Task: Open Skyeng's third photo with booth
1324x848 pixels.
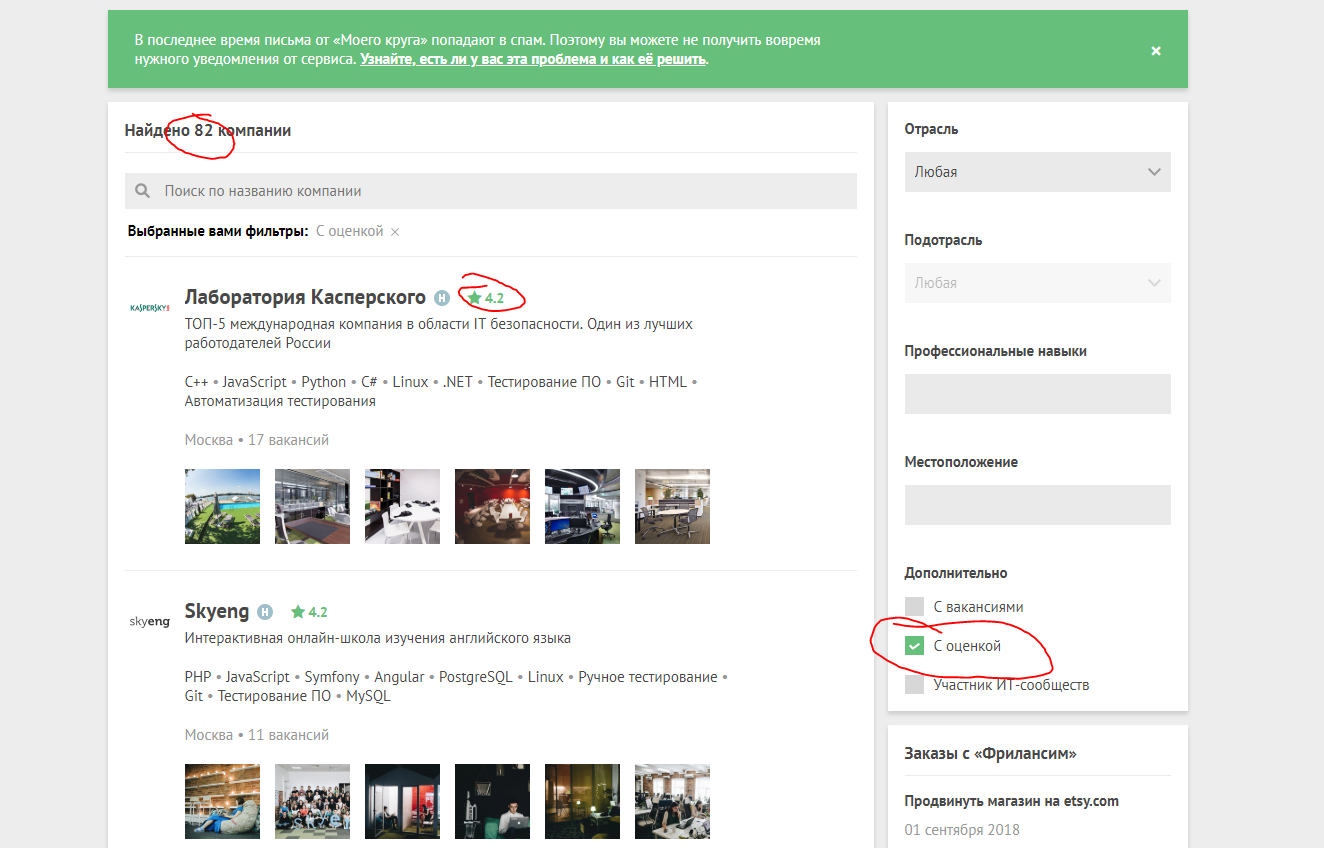Action: click(402, 801)
